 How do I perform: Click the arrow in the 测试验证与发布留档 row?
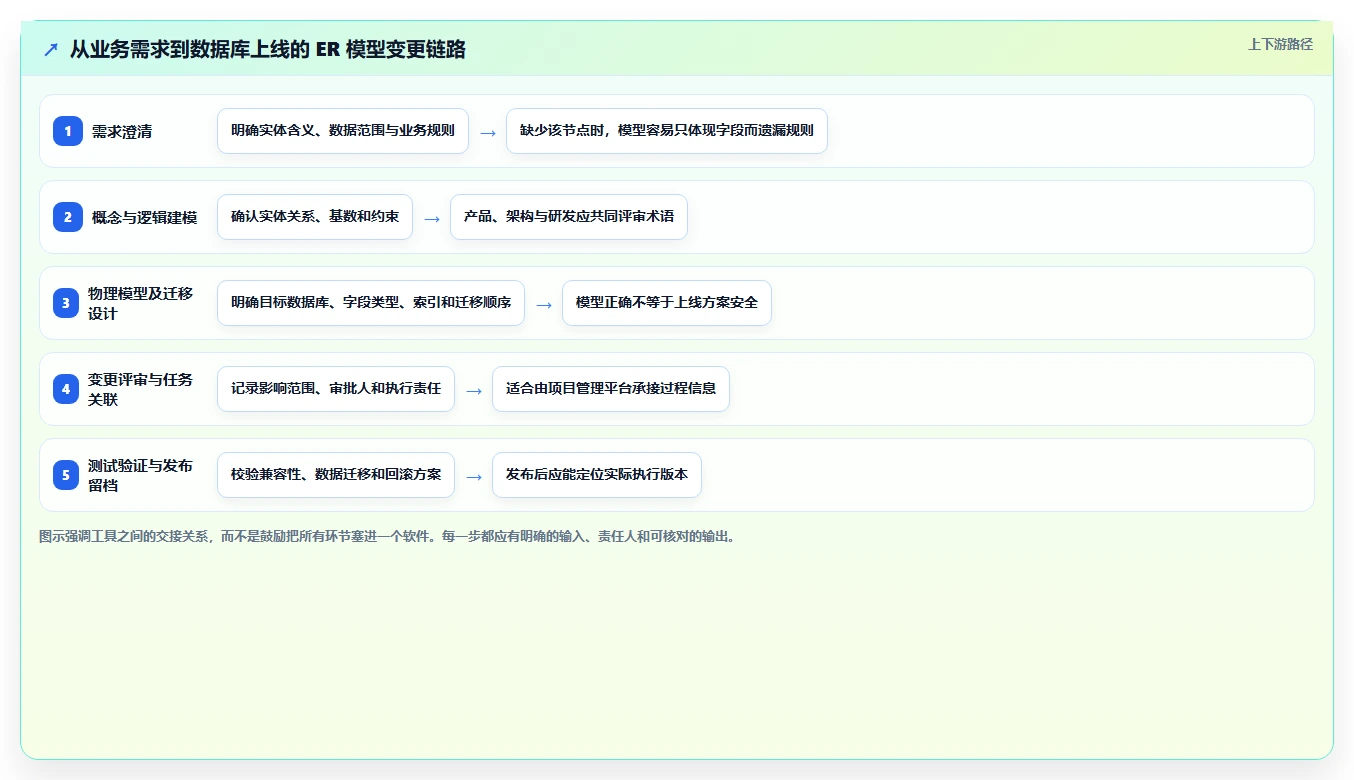click(474, 476)
